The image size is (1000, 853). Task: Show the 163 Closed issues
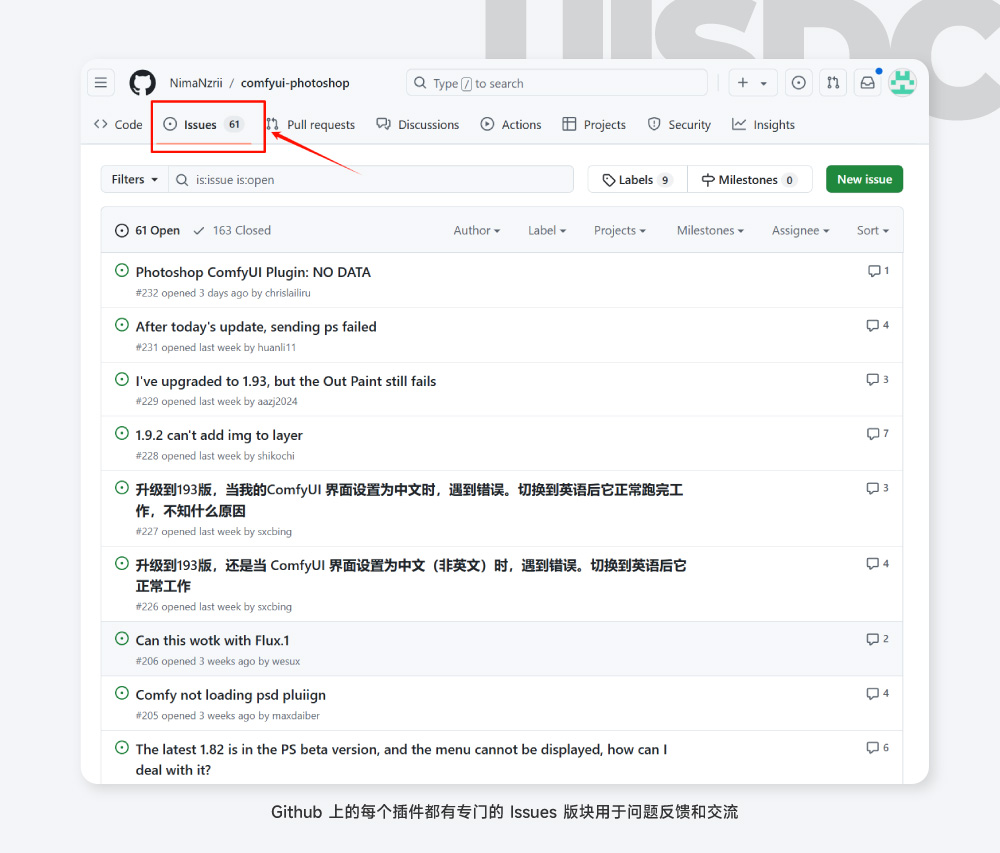pos(232,230)
